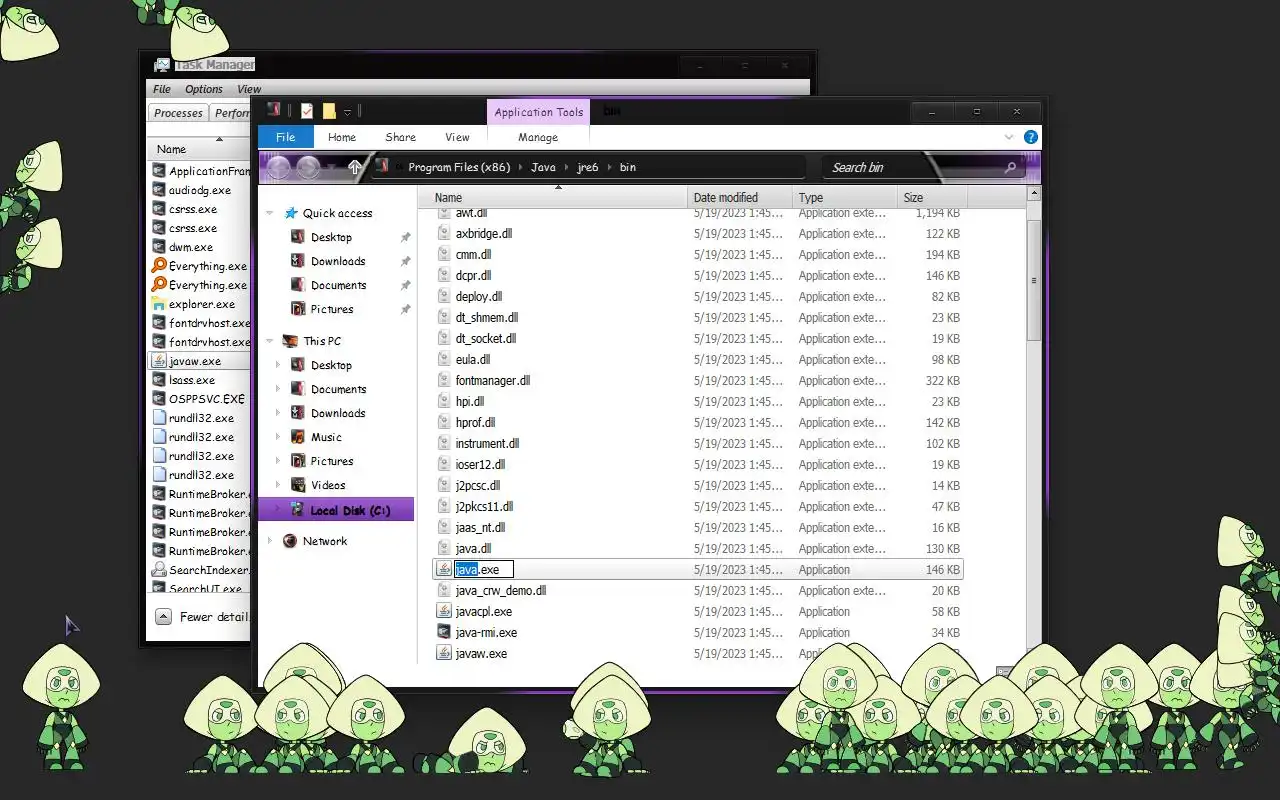Click the Quick access star icon

coord(291,213)
